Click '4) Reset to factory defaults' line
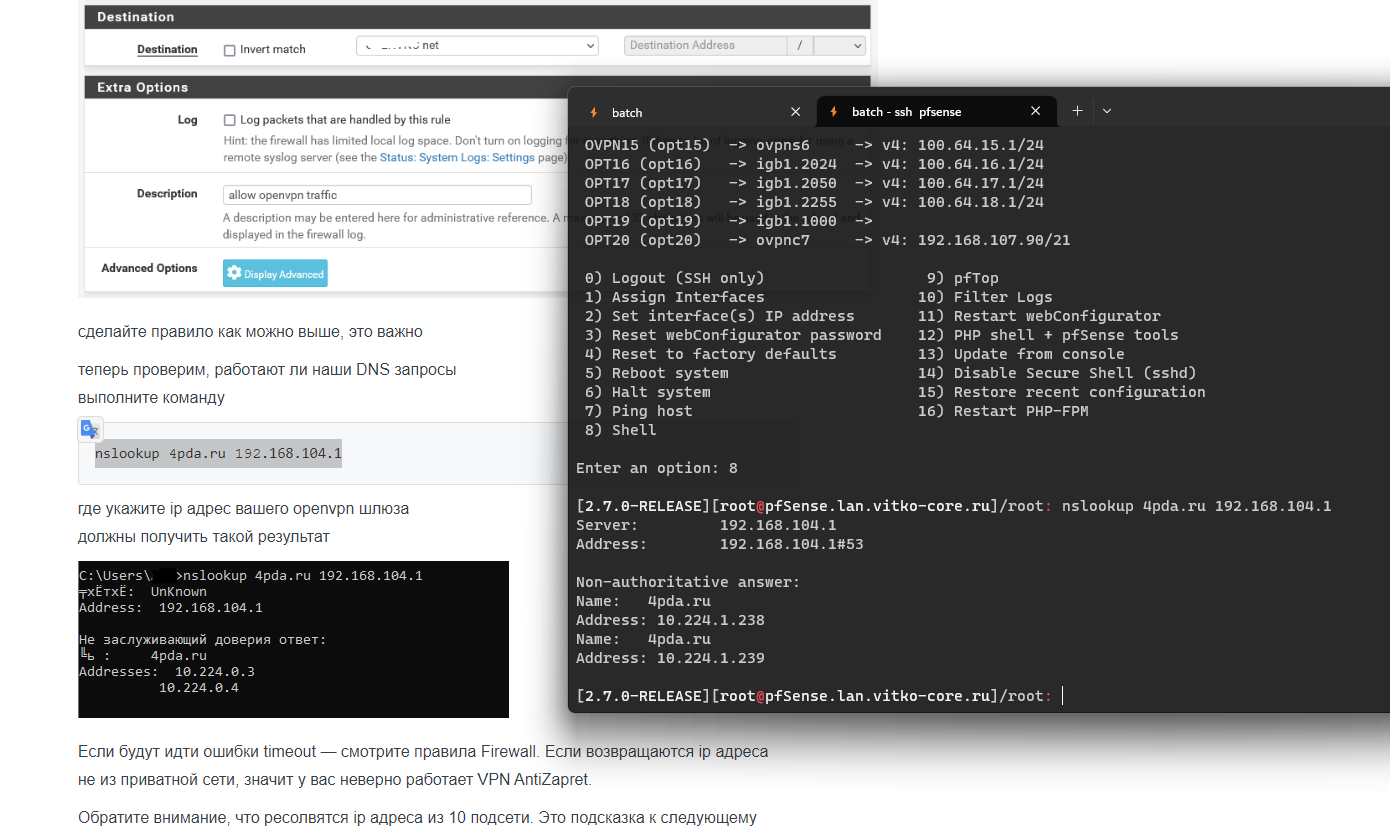The image size is (1390, 834). pyautogui.click(x=711, y=354)
